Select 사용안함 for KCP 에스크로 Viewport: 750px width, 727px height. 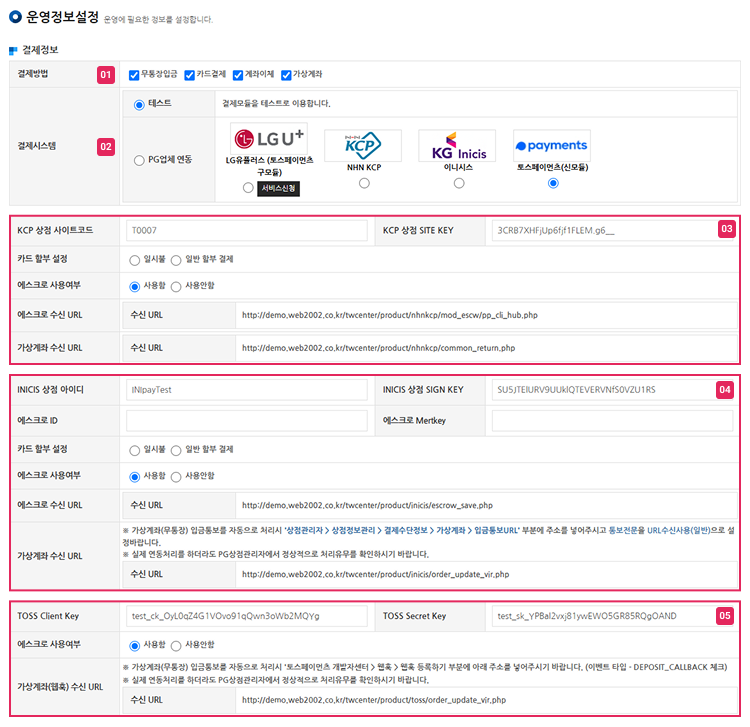pyautogui.click(x=176, y=286)
